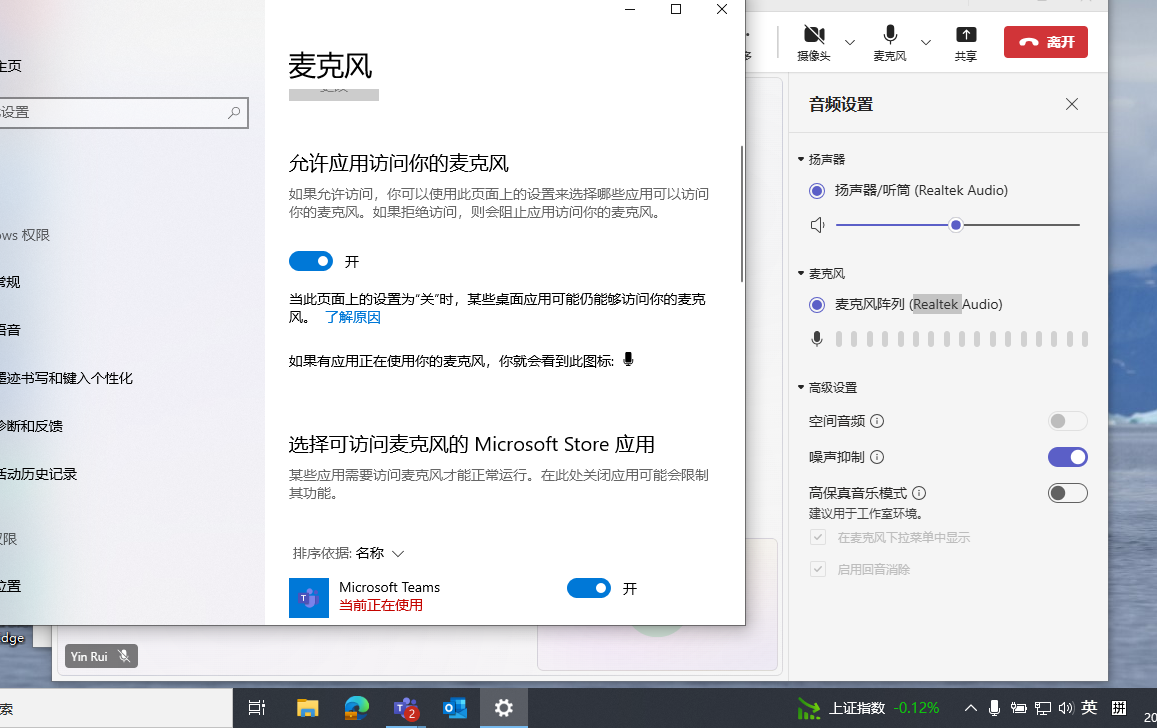Disable microphone access for Microsoft Teams
The image size is (1157, 728).
pyautogui.click(x=588, y=588)
